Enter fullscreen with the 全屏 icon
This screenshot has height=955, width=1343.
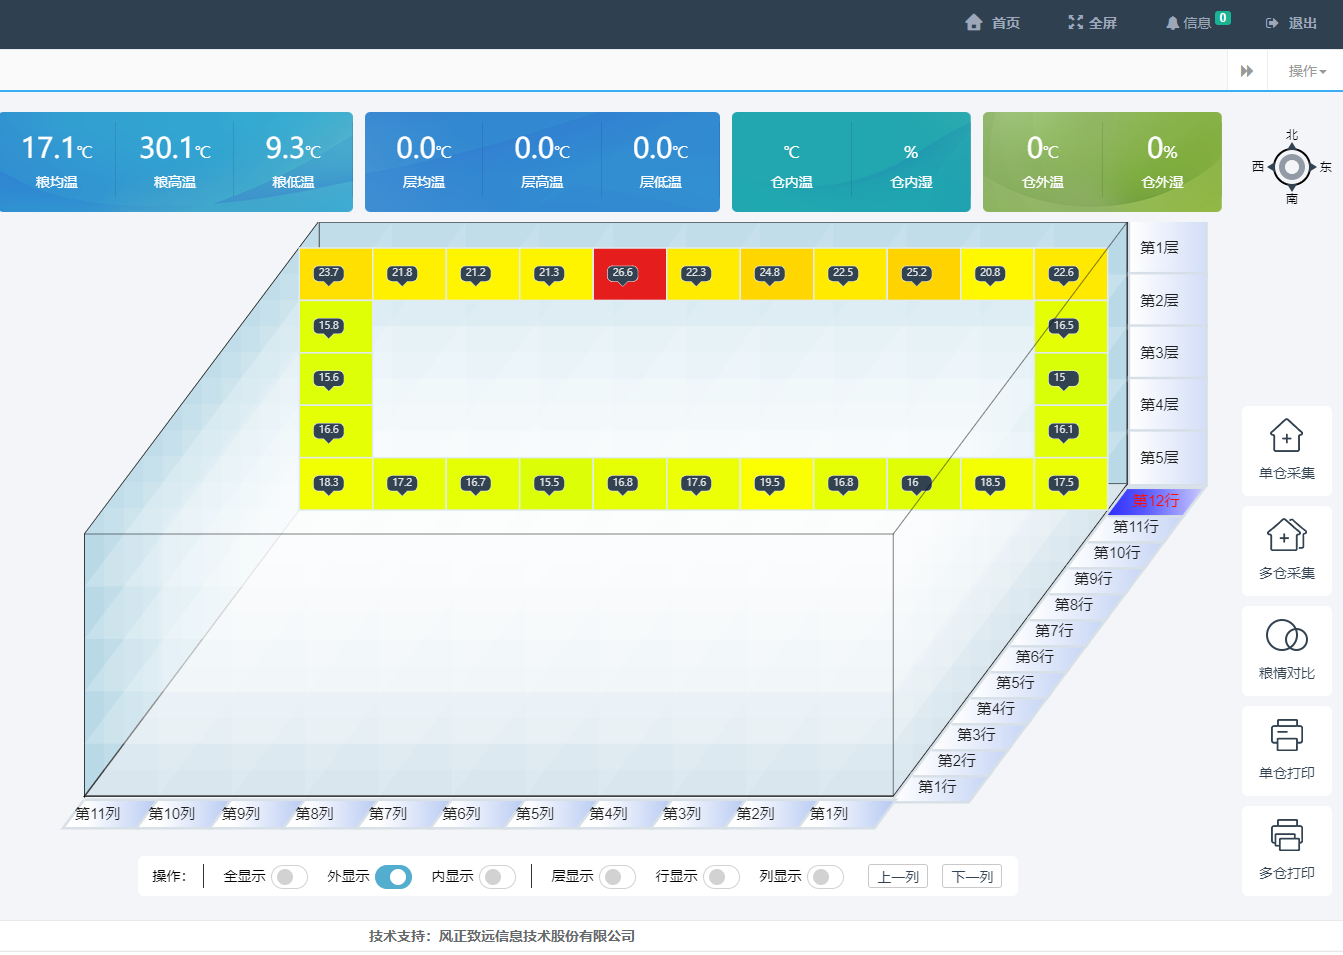[1075, 23]
